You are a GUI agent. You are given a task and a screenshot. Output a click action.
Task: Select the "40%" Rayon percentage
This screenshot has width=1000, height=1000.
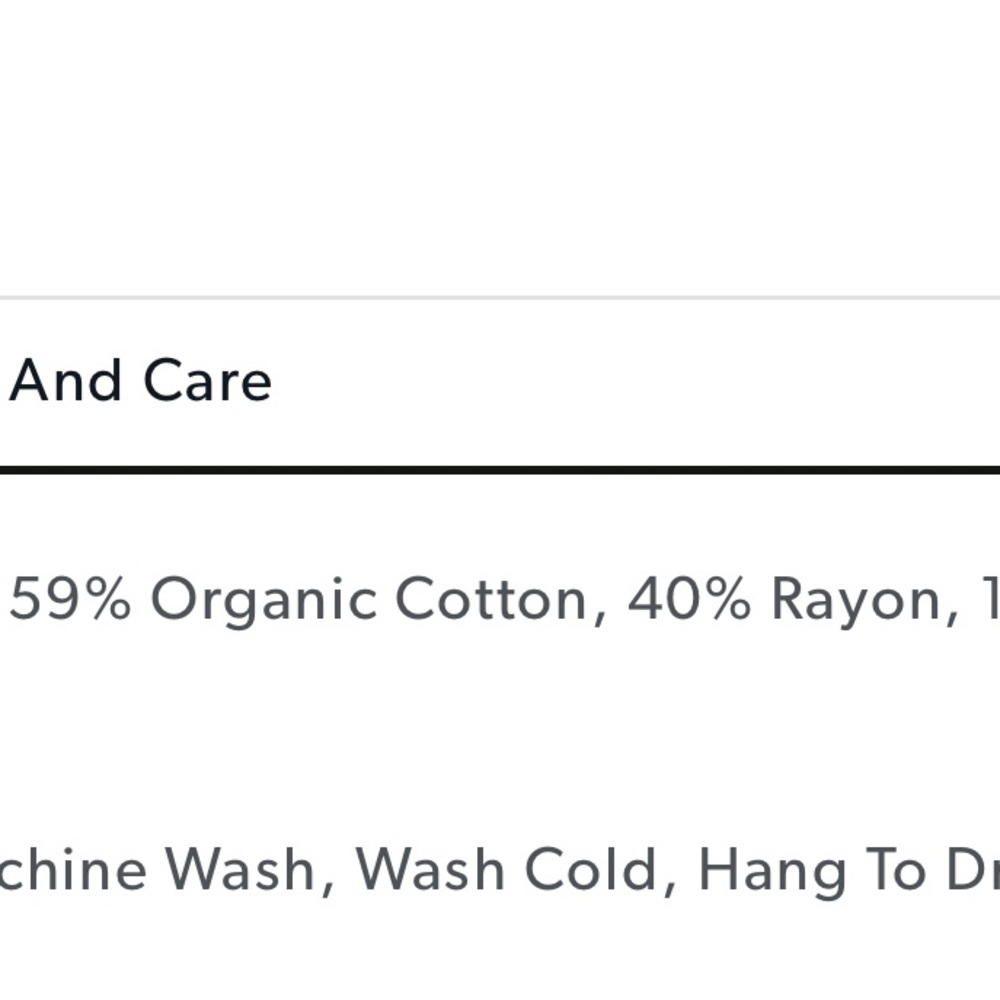[689, 598]
